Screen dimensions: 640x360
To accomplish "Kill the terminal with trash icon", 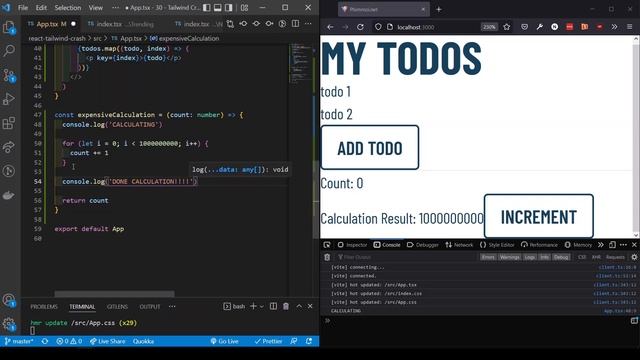I will pos(286,306).
